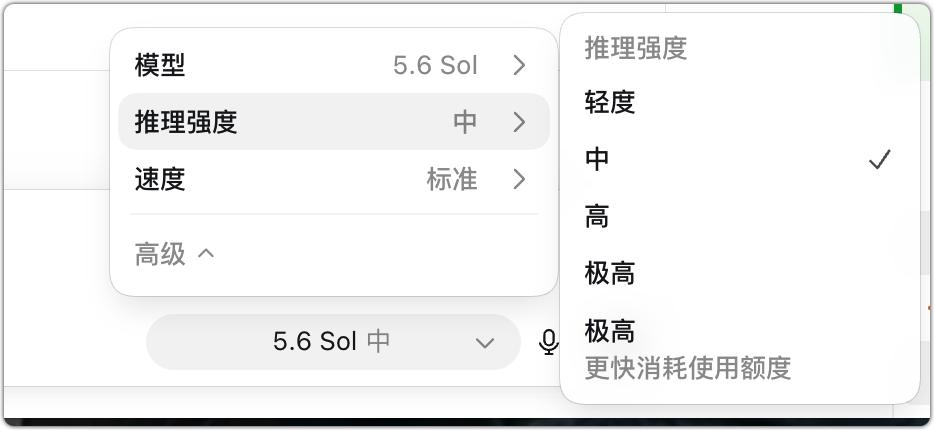
Task: Click the 推理强度 header of the submenu
Action: click(636, 48)
